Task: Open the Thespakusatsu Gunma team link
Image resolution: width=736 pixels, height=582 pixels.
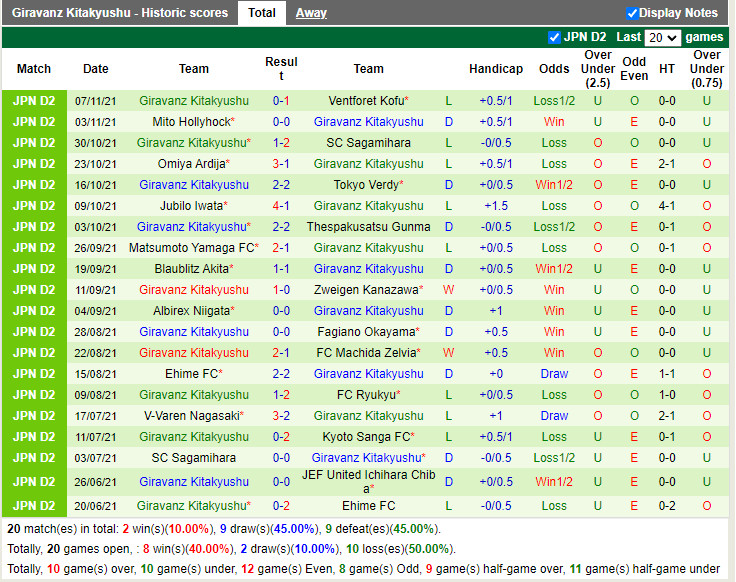Action: (368, 227)
